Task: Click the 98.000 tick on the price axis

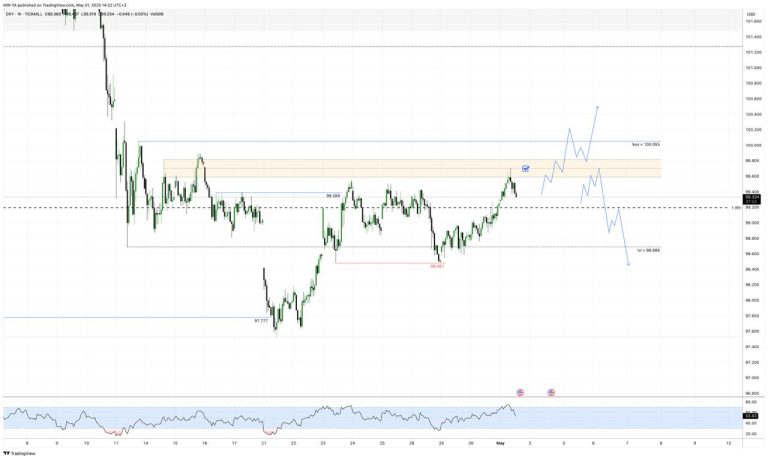Action: (753, 300)
